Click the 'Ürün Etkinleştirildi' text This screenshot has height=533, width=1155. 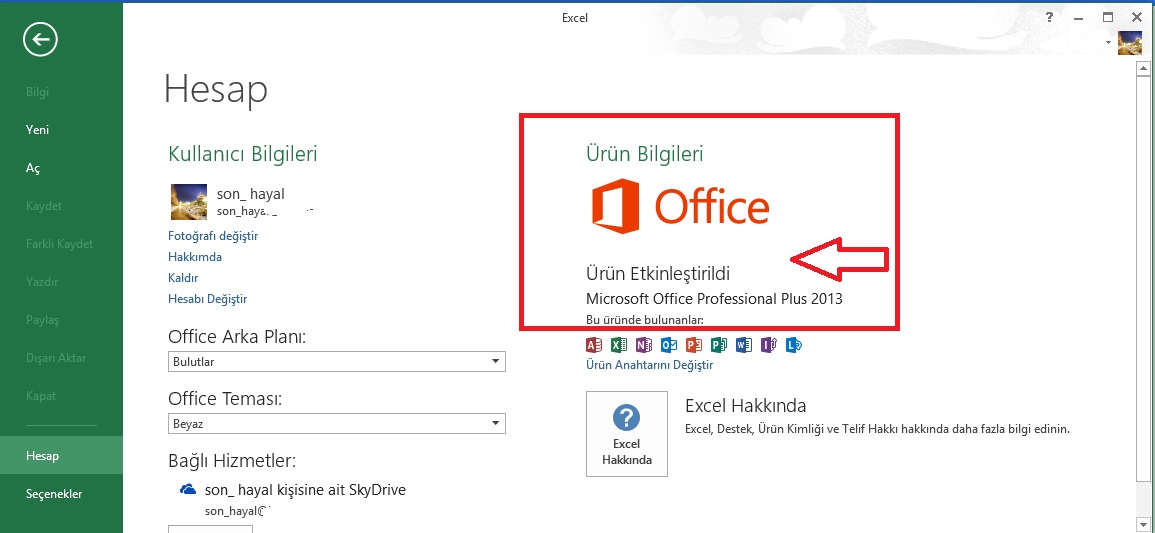pos(658,274)
